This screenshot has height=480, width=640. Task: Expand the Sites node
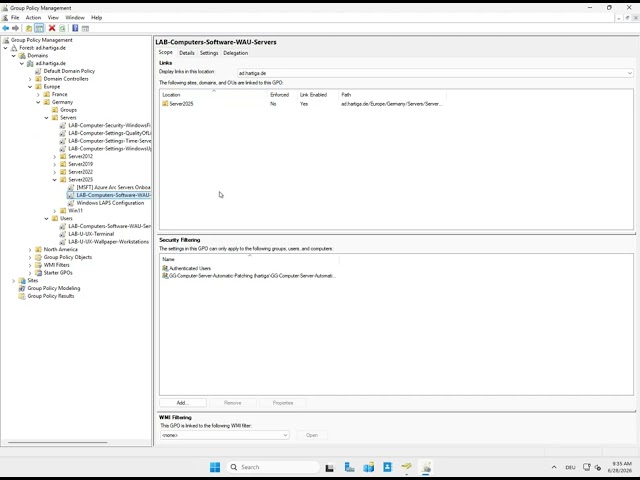[13, 280]
